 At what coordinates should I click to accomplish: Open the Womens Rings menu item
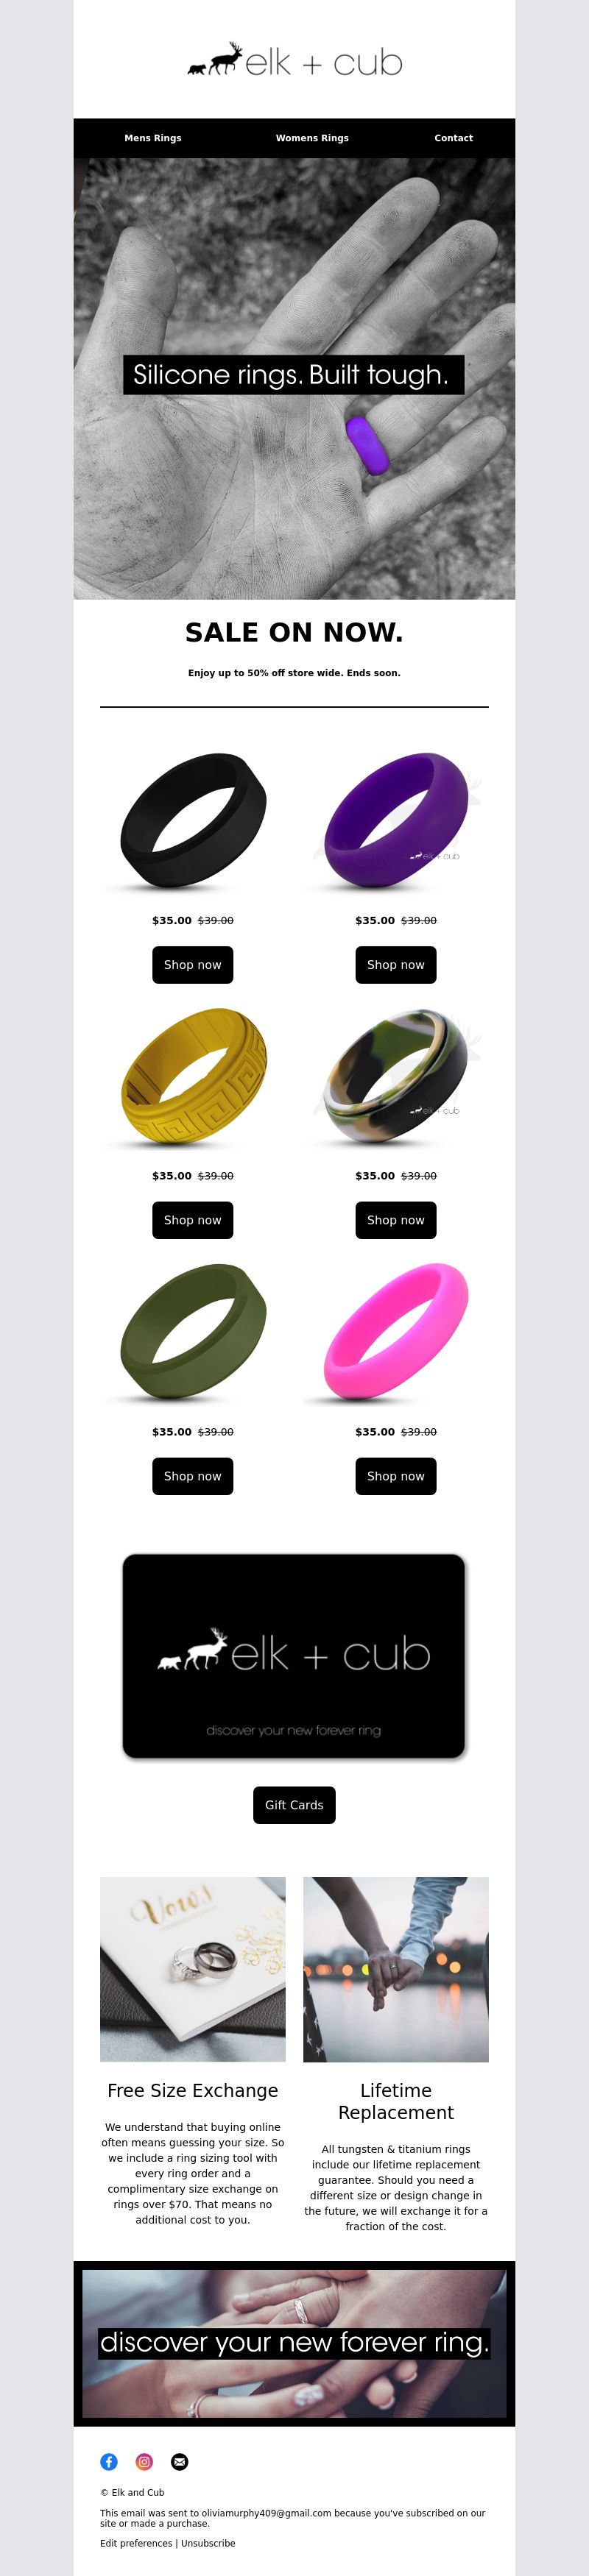pos(312,138)
